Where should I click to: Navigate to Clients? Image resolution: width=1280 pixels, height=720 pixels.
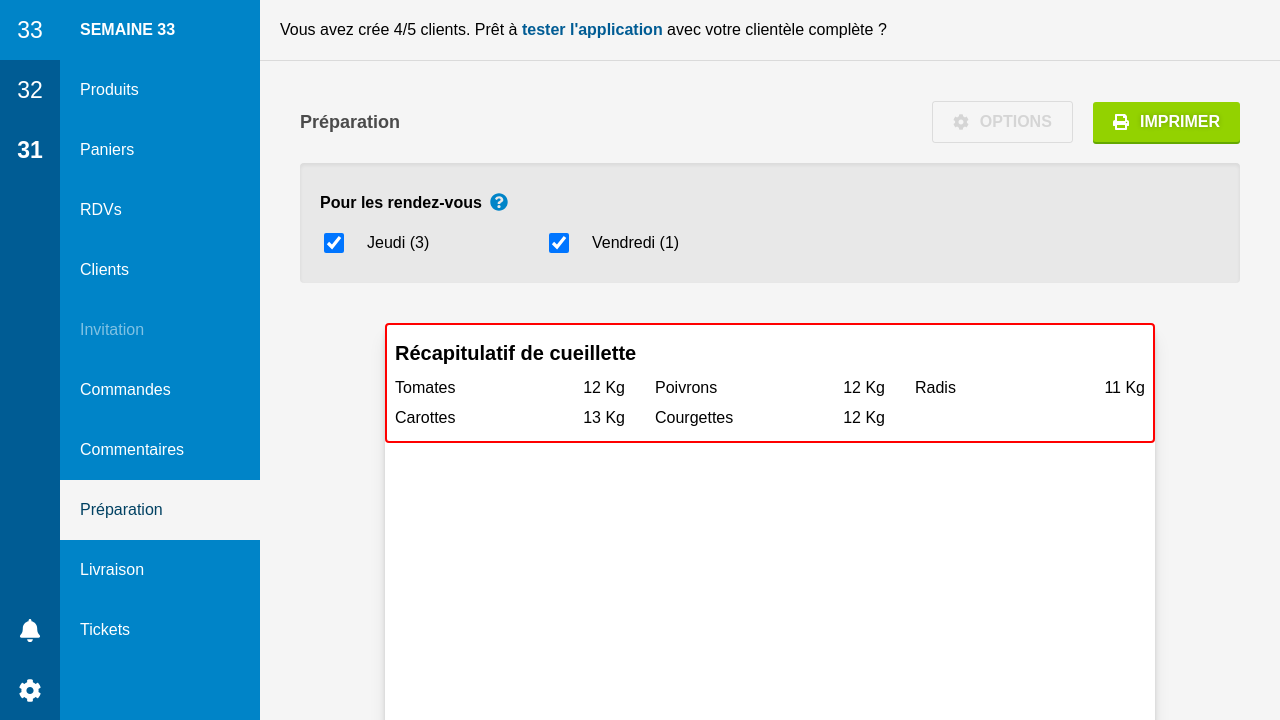pyautogui.click(x=104, y=270)
